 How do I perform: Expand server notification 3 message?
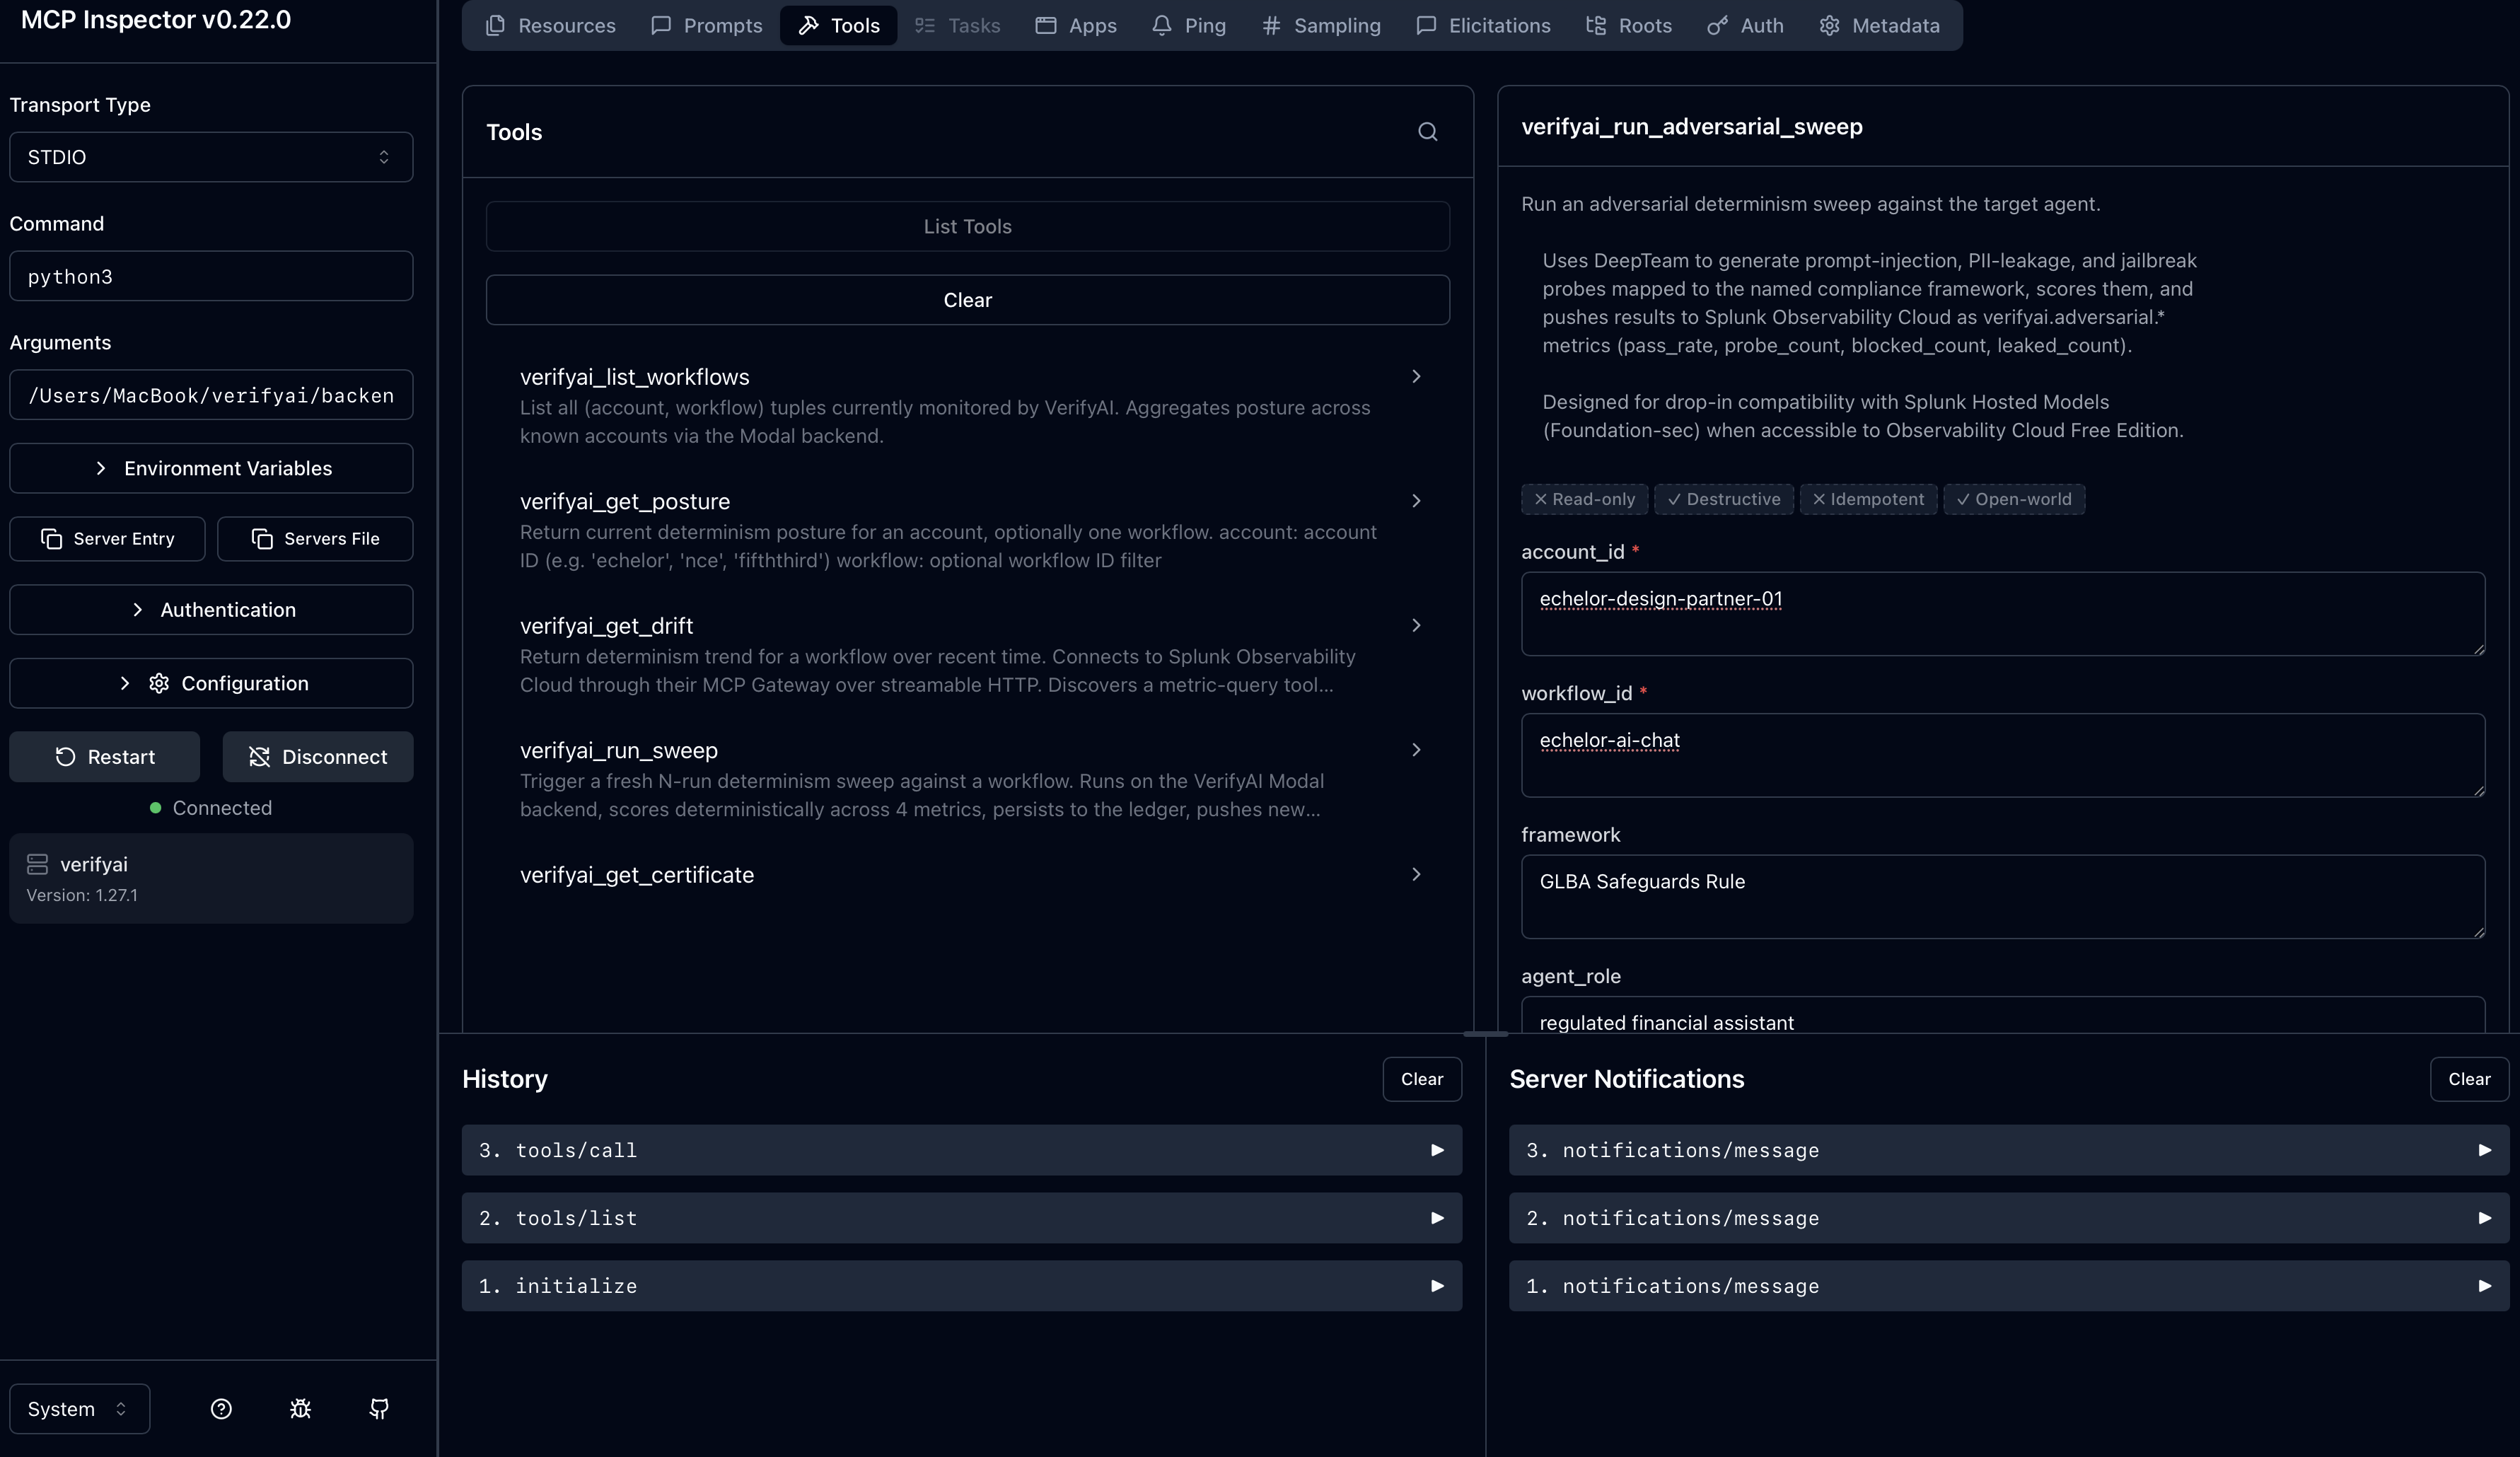coord(2008,1150)
